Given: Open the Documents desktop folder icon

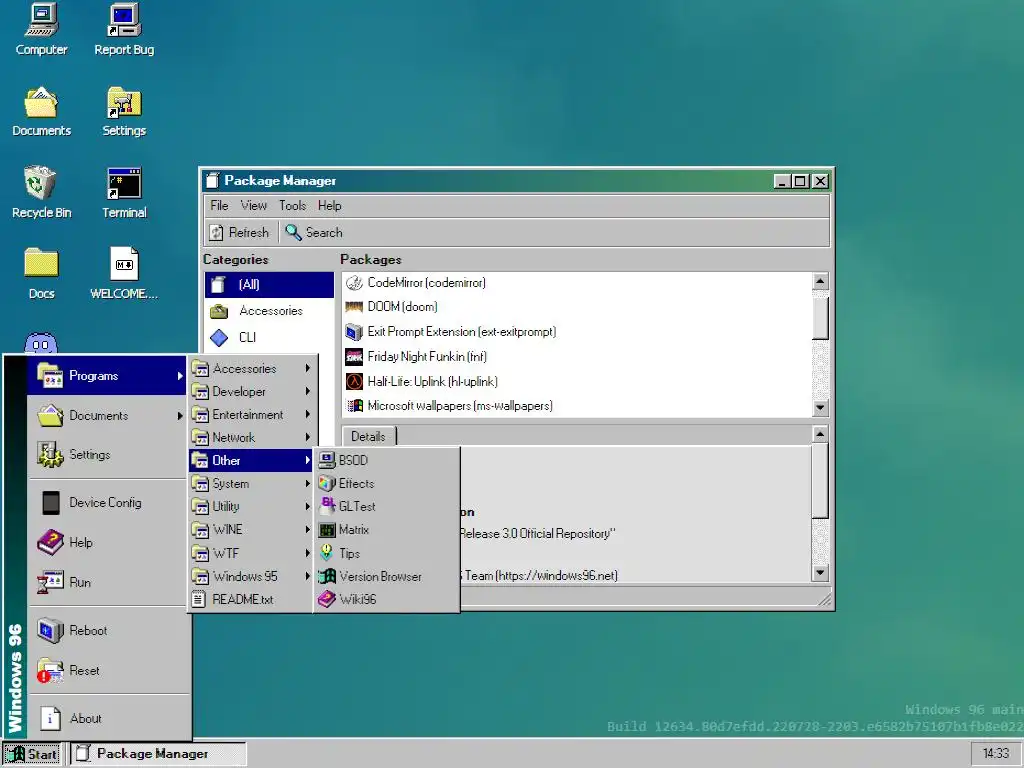Looking at the screenshot, I should [x=41, y=111].
